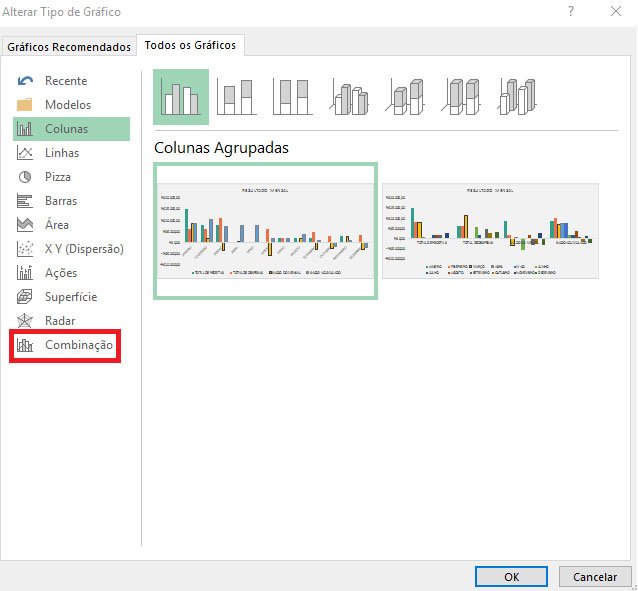Select the Pizza chart category
This screenshot has height=591, width=638.
click(x=57, y=177)
